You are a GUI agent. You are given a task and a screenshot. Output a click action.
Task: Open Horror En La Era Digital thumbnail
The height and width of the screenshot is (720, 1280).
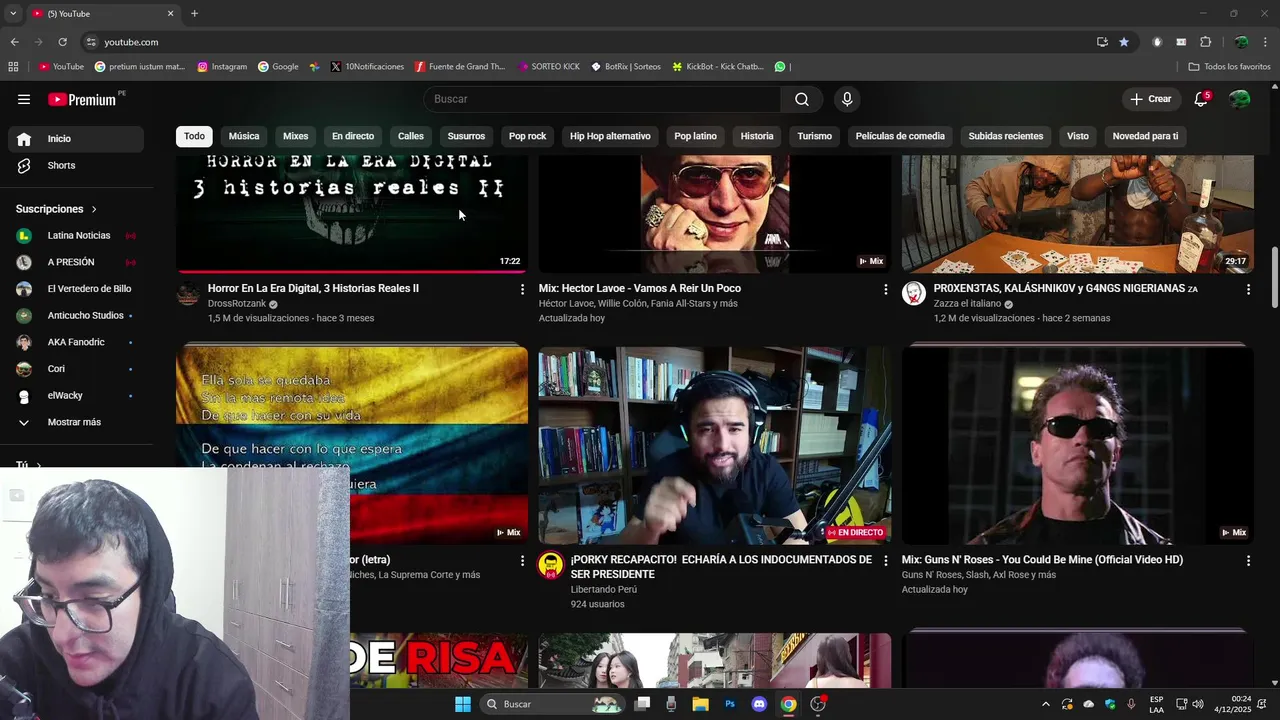[352, 213]
